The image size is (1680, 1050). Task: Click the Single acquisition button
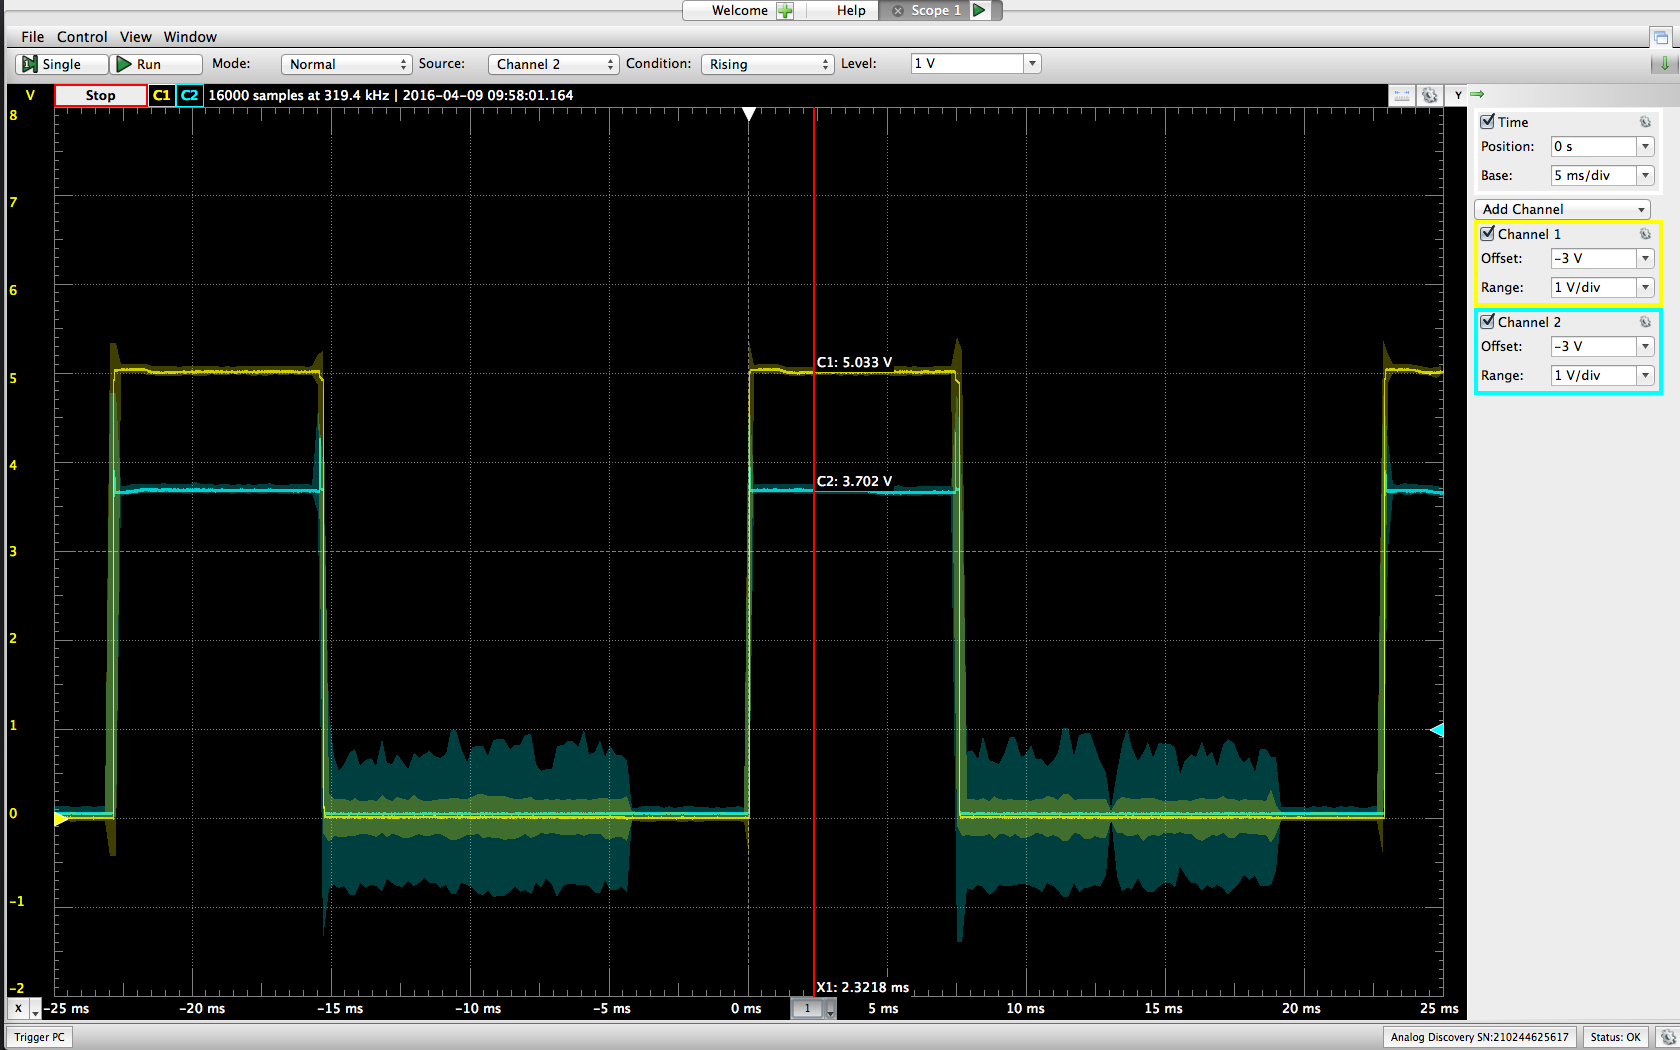61,64
